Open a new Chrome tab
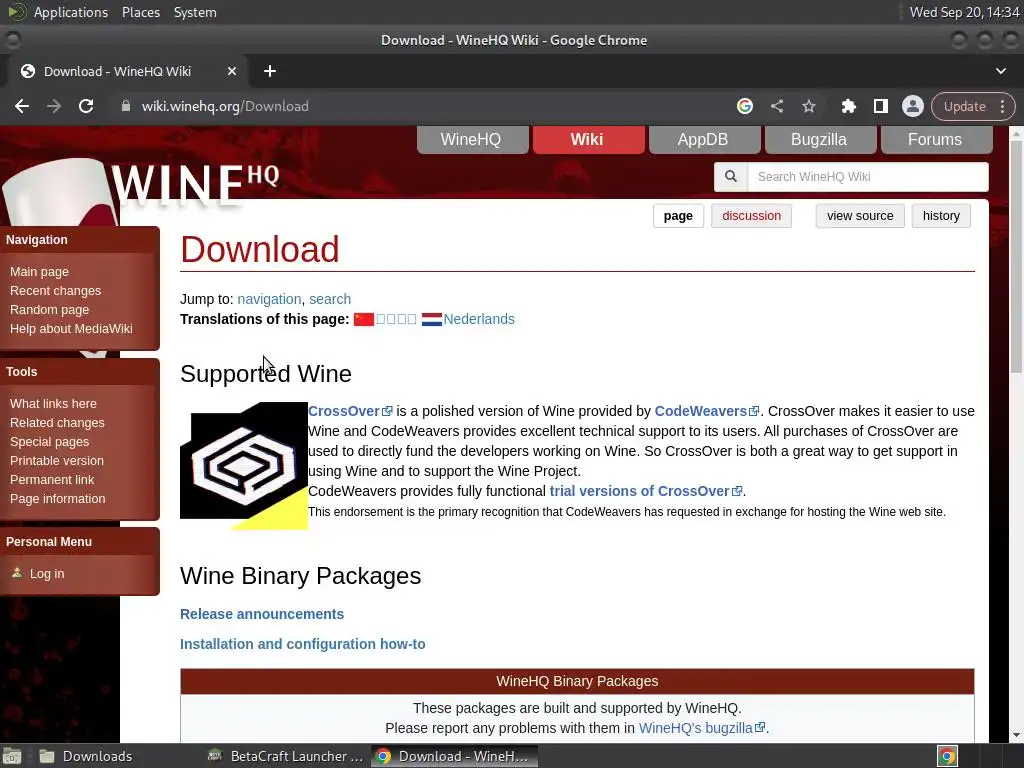Screen dimensions: 1024x768 [270, 71]
